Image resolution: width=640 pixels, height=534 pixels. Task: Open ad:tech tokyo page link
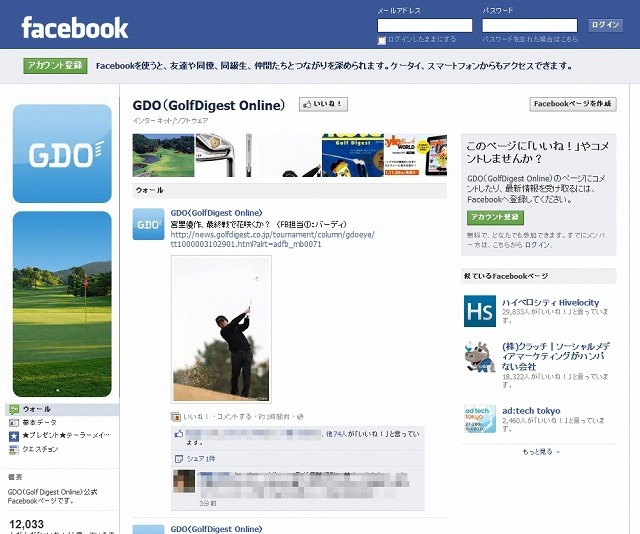pos(531,411)
